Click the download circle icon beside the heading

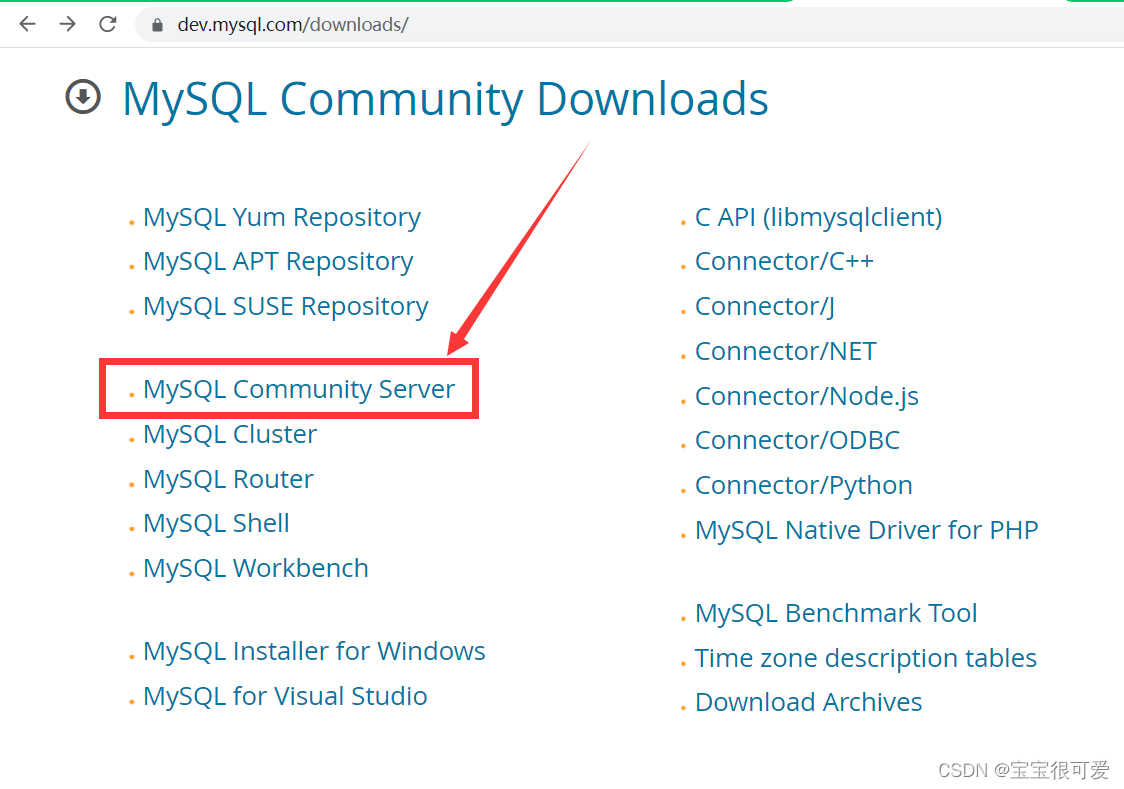coord(83,97)
